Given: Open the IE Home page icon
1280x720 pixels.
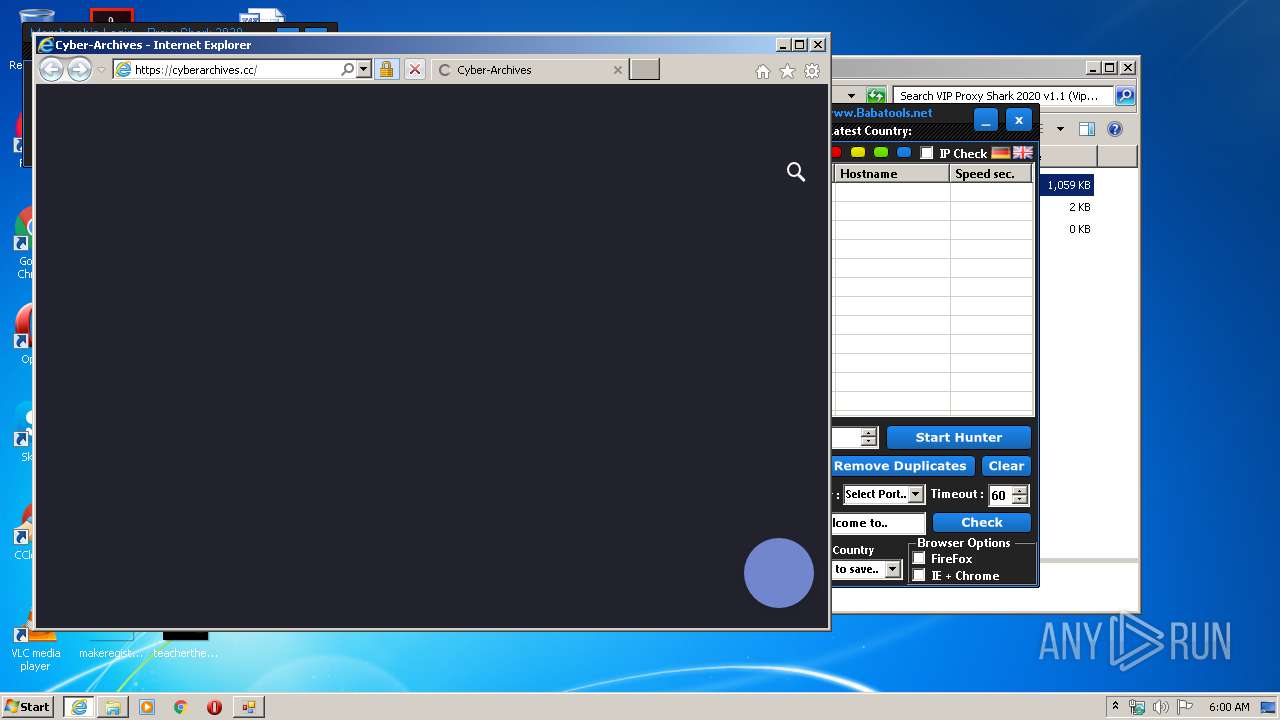Looking at the screenshot, I should coord(763,71).
